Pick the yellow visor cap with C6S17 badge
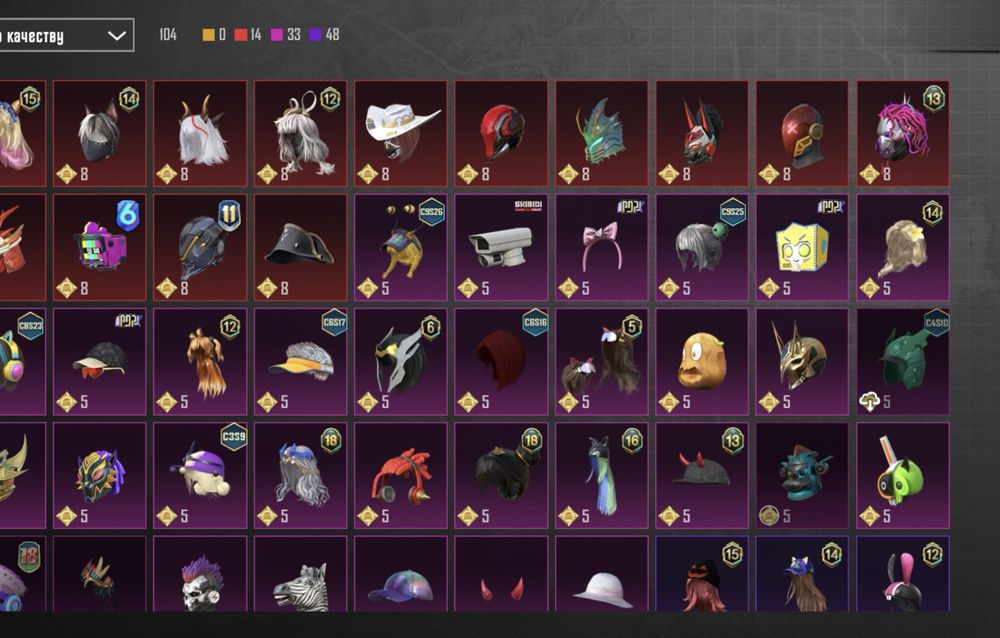 click(x=300, y=362)
